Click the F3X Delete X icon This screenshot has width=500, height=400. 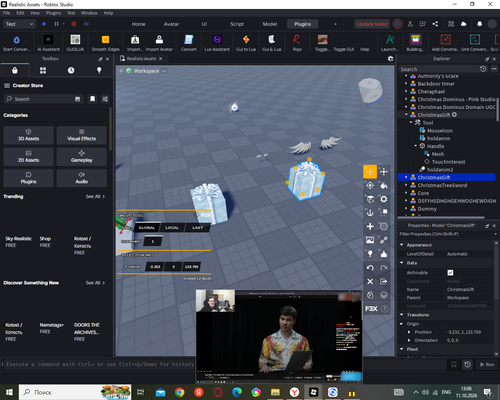(370, 281)
